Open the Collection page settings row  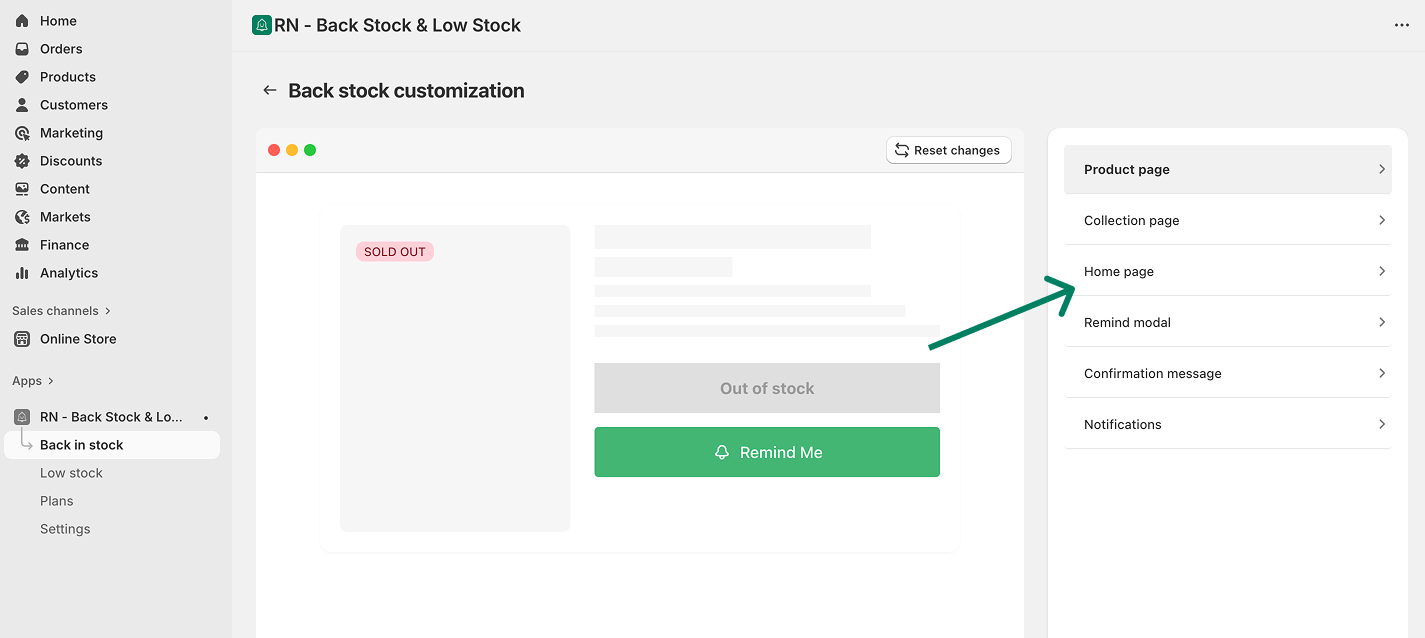point(1227,220)
